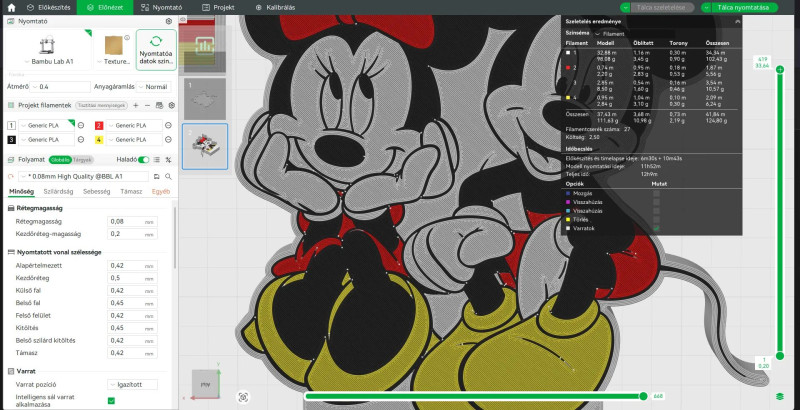Switch process scope to Globális
Viewport: 800px width, 410px height.
coord(60,160)
